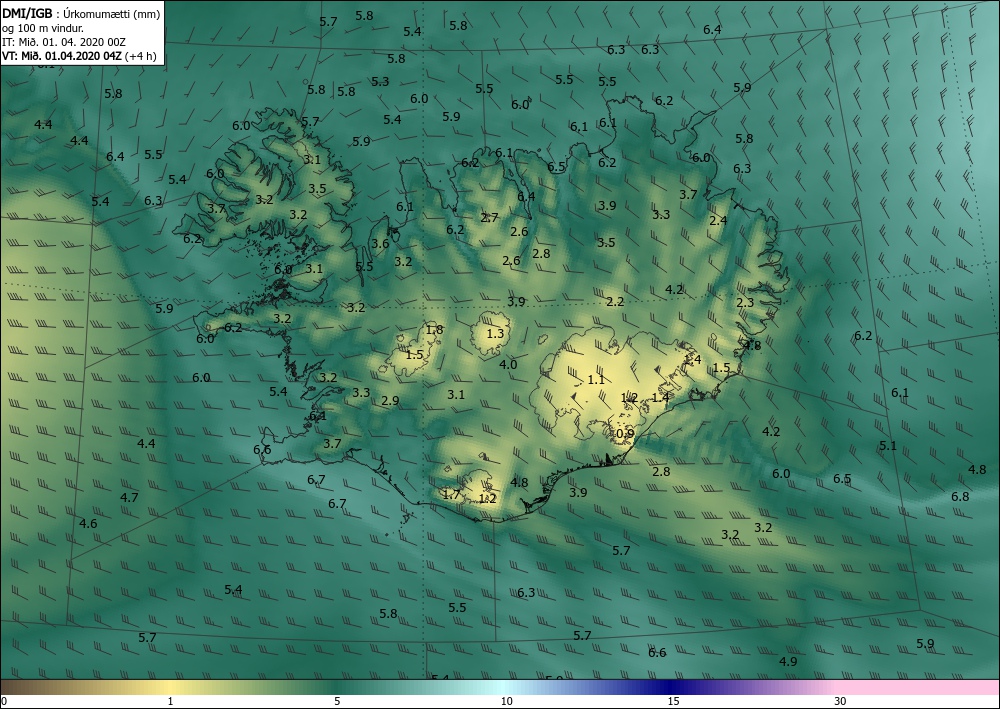The image size is (1000, 709).
Task: Select the 4.0 value on the map
Action: click(x=508, y=365)
